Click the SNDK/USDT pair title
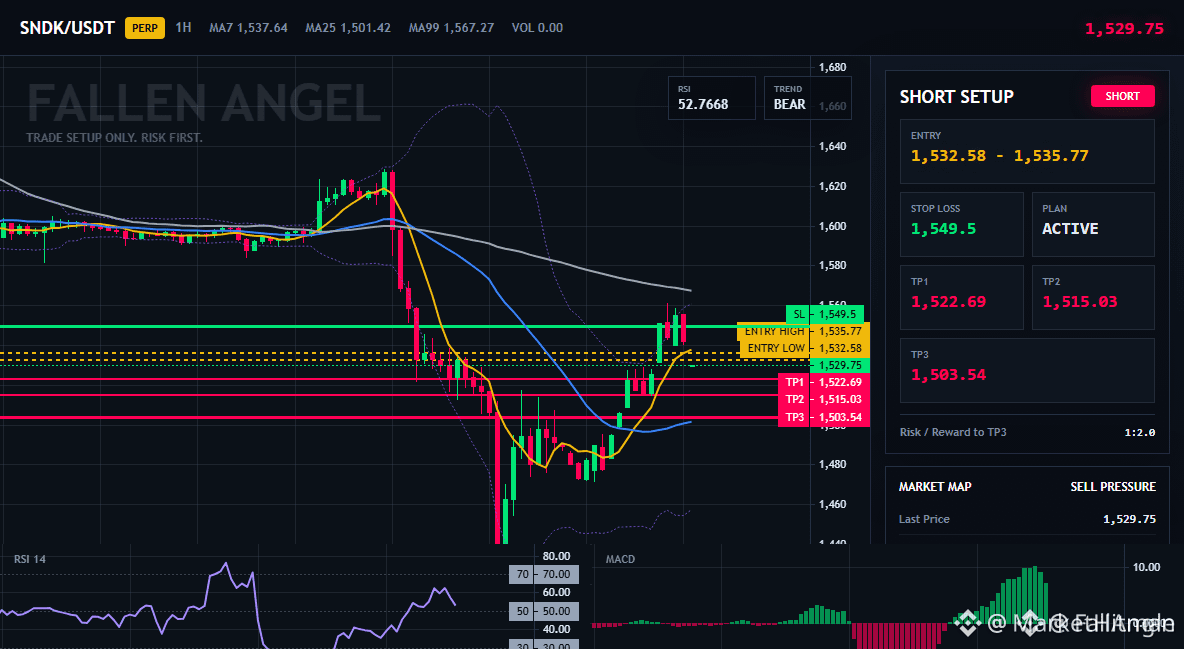 [x=67, y=28]
